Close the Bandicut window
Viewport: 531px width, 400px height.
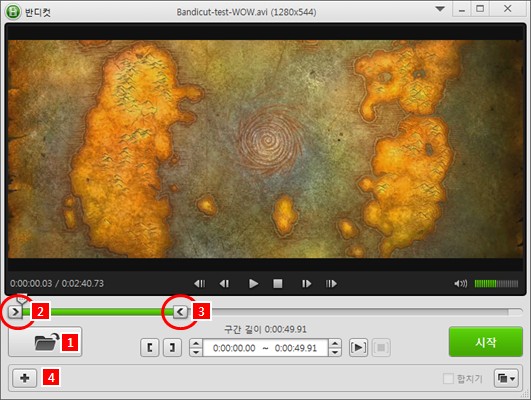pyautogui.click(x=507, y=9)
